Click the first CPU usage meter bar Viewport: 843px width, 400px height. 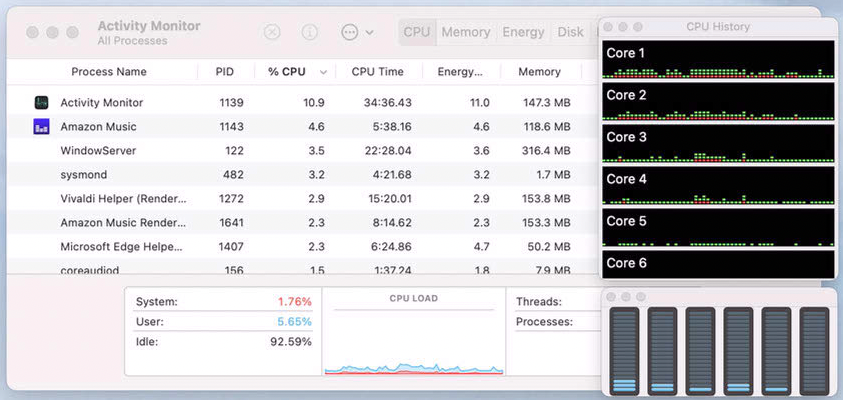click(x=624, y=350)
